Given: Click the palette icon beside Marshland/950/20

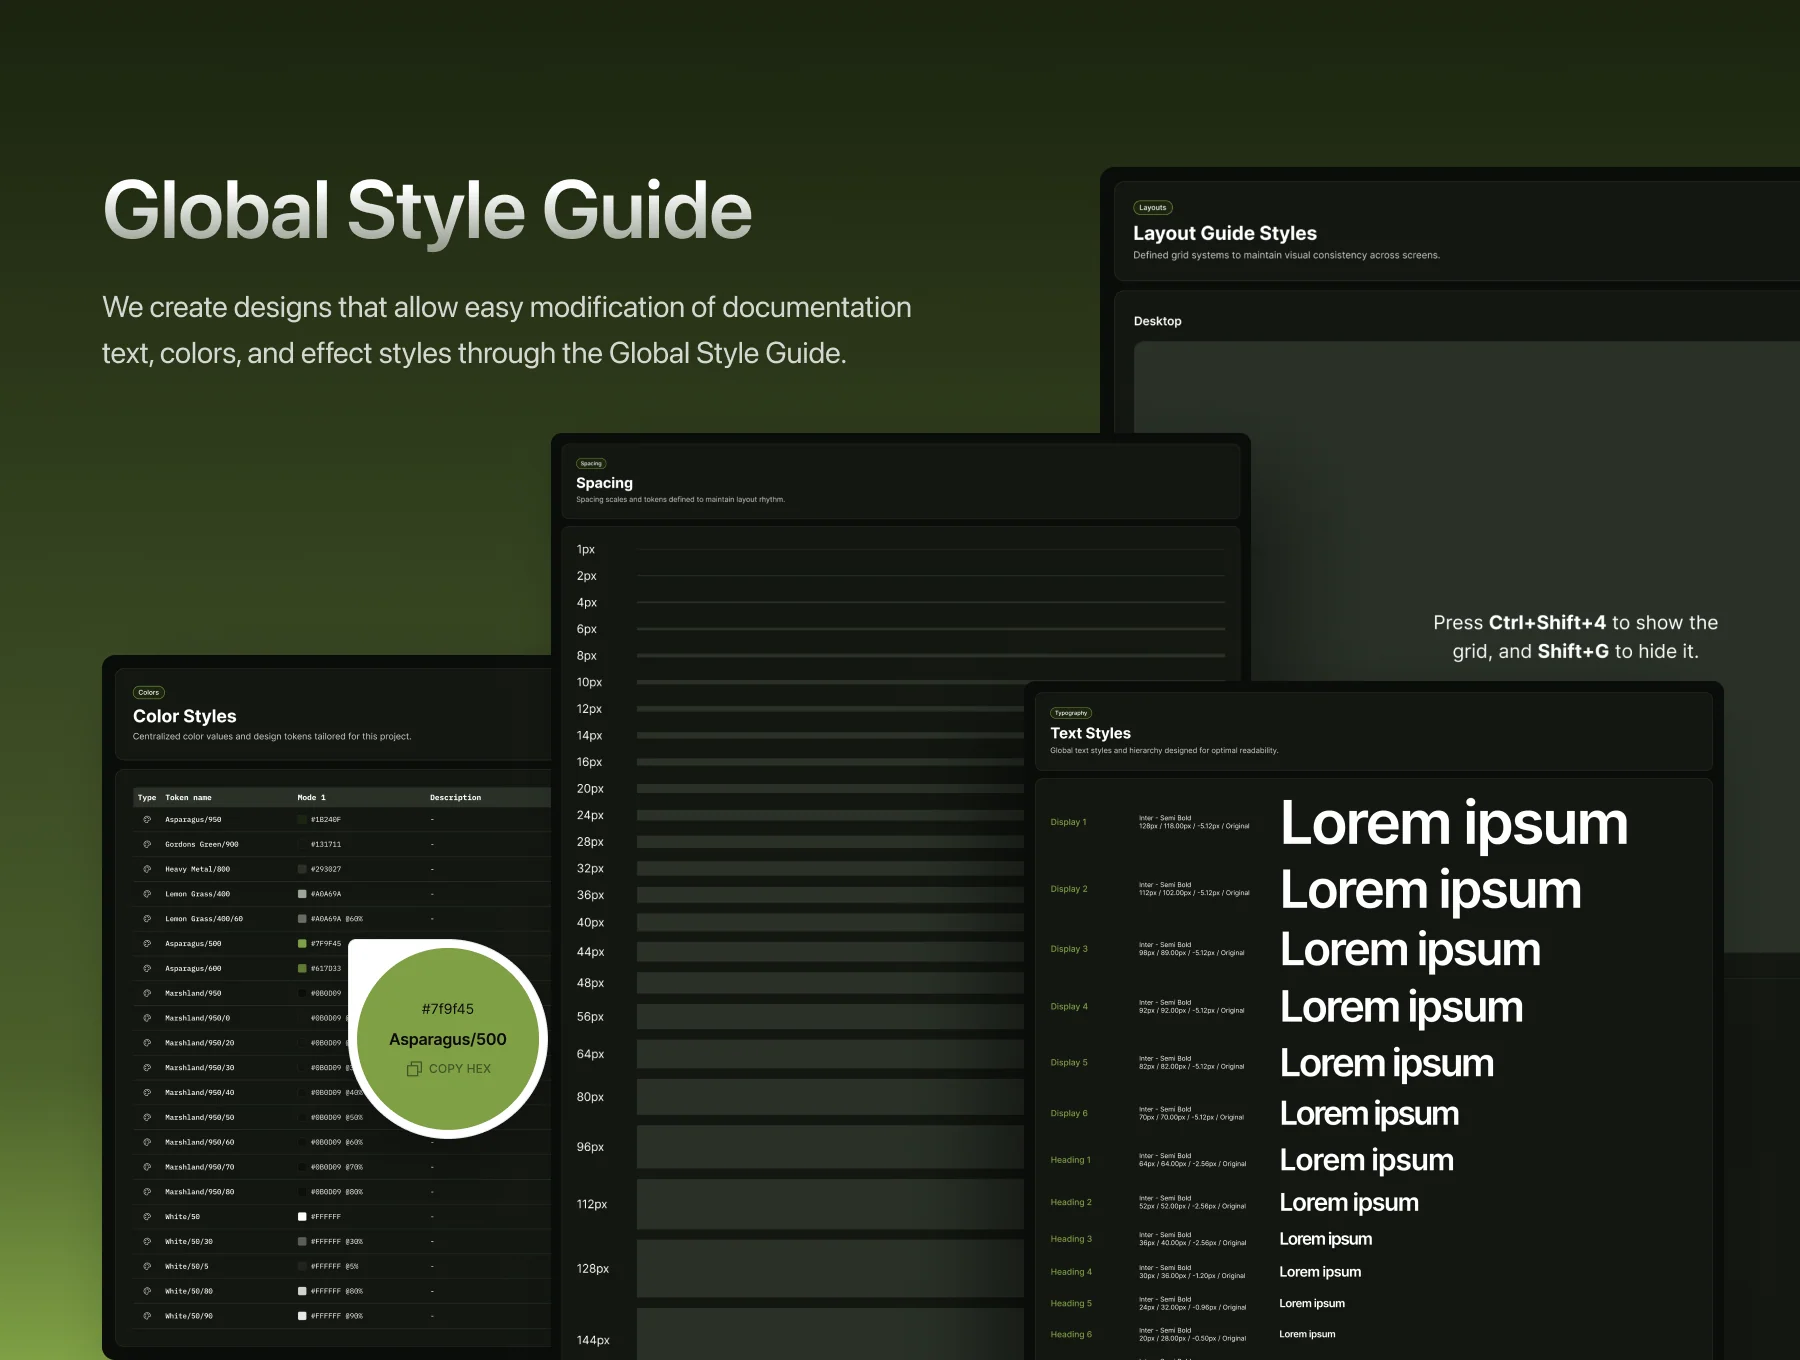Looking at the screenshot, I should (147, 1042).
